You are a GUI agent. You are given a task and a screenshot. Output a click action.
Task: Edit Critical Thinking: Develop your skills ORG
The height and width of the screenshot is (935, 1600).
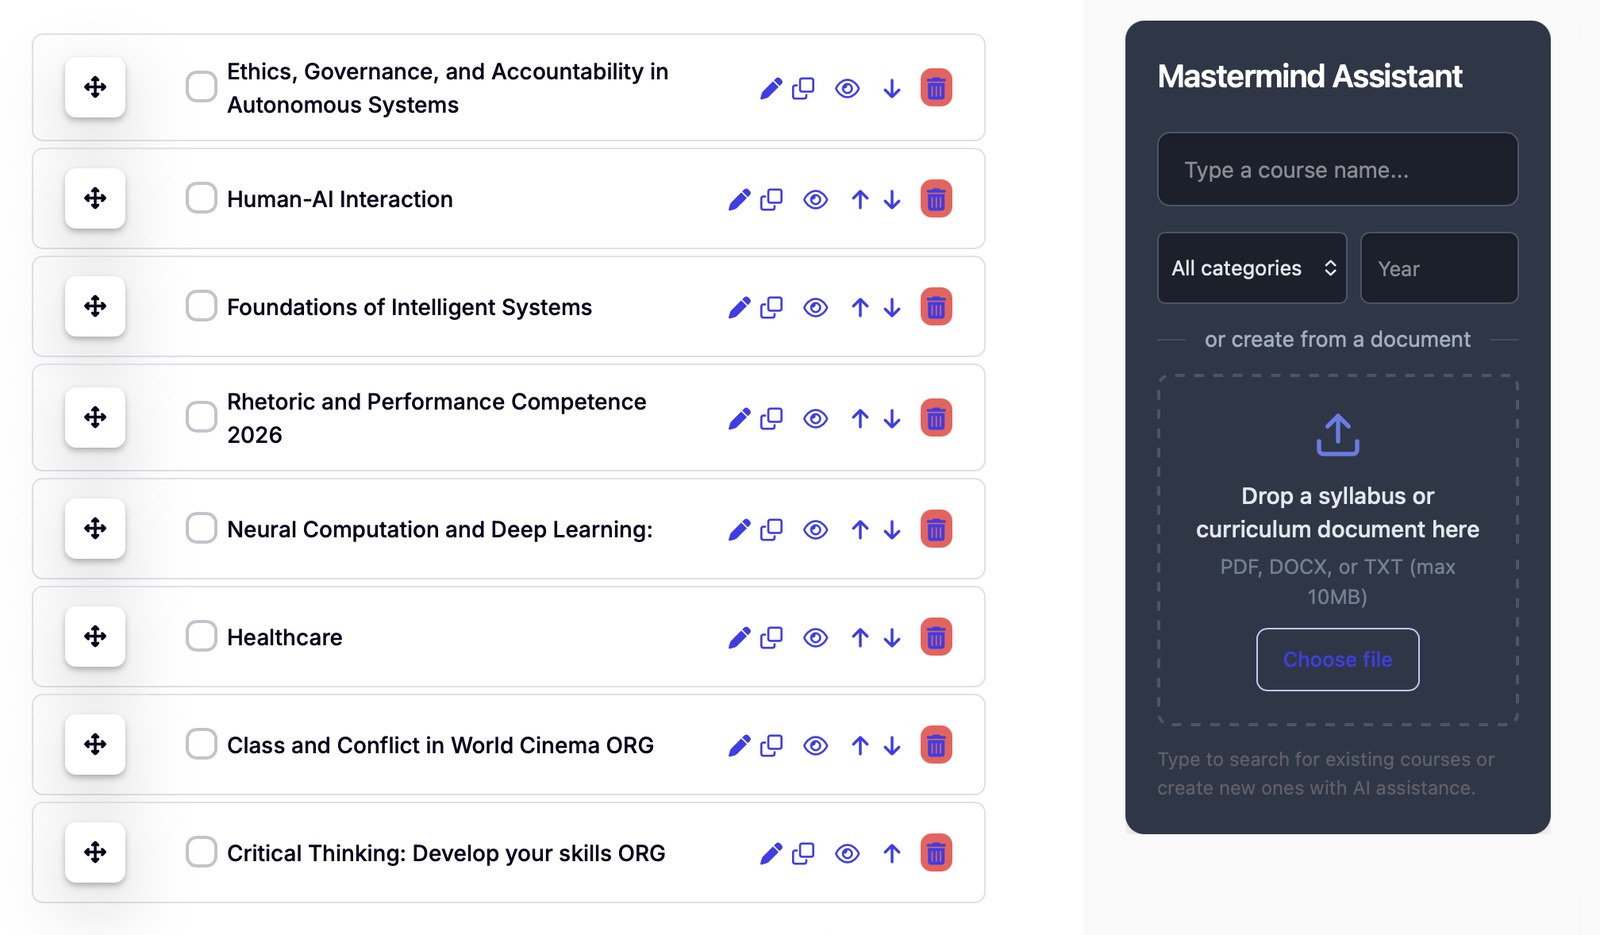pos(771,854)
